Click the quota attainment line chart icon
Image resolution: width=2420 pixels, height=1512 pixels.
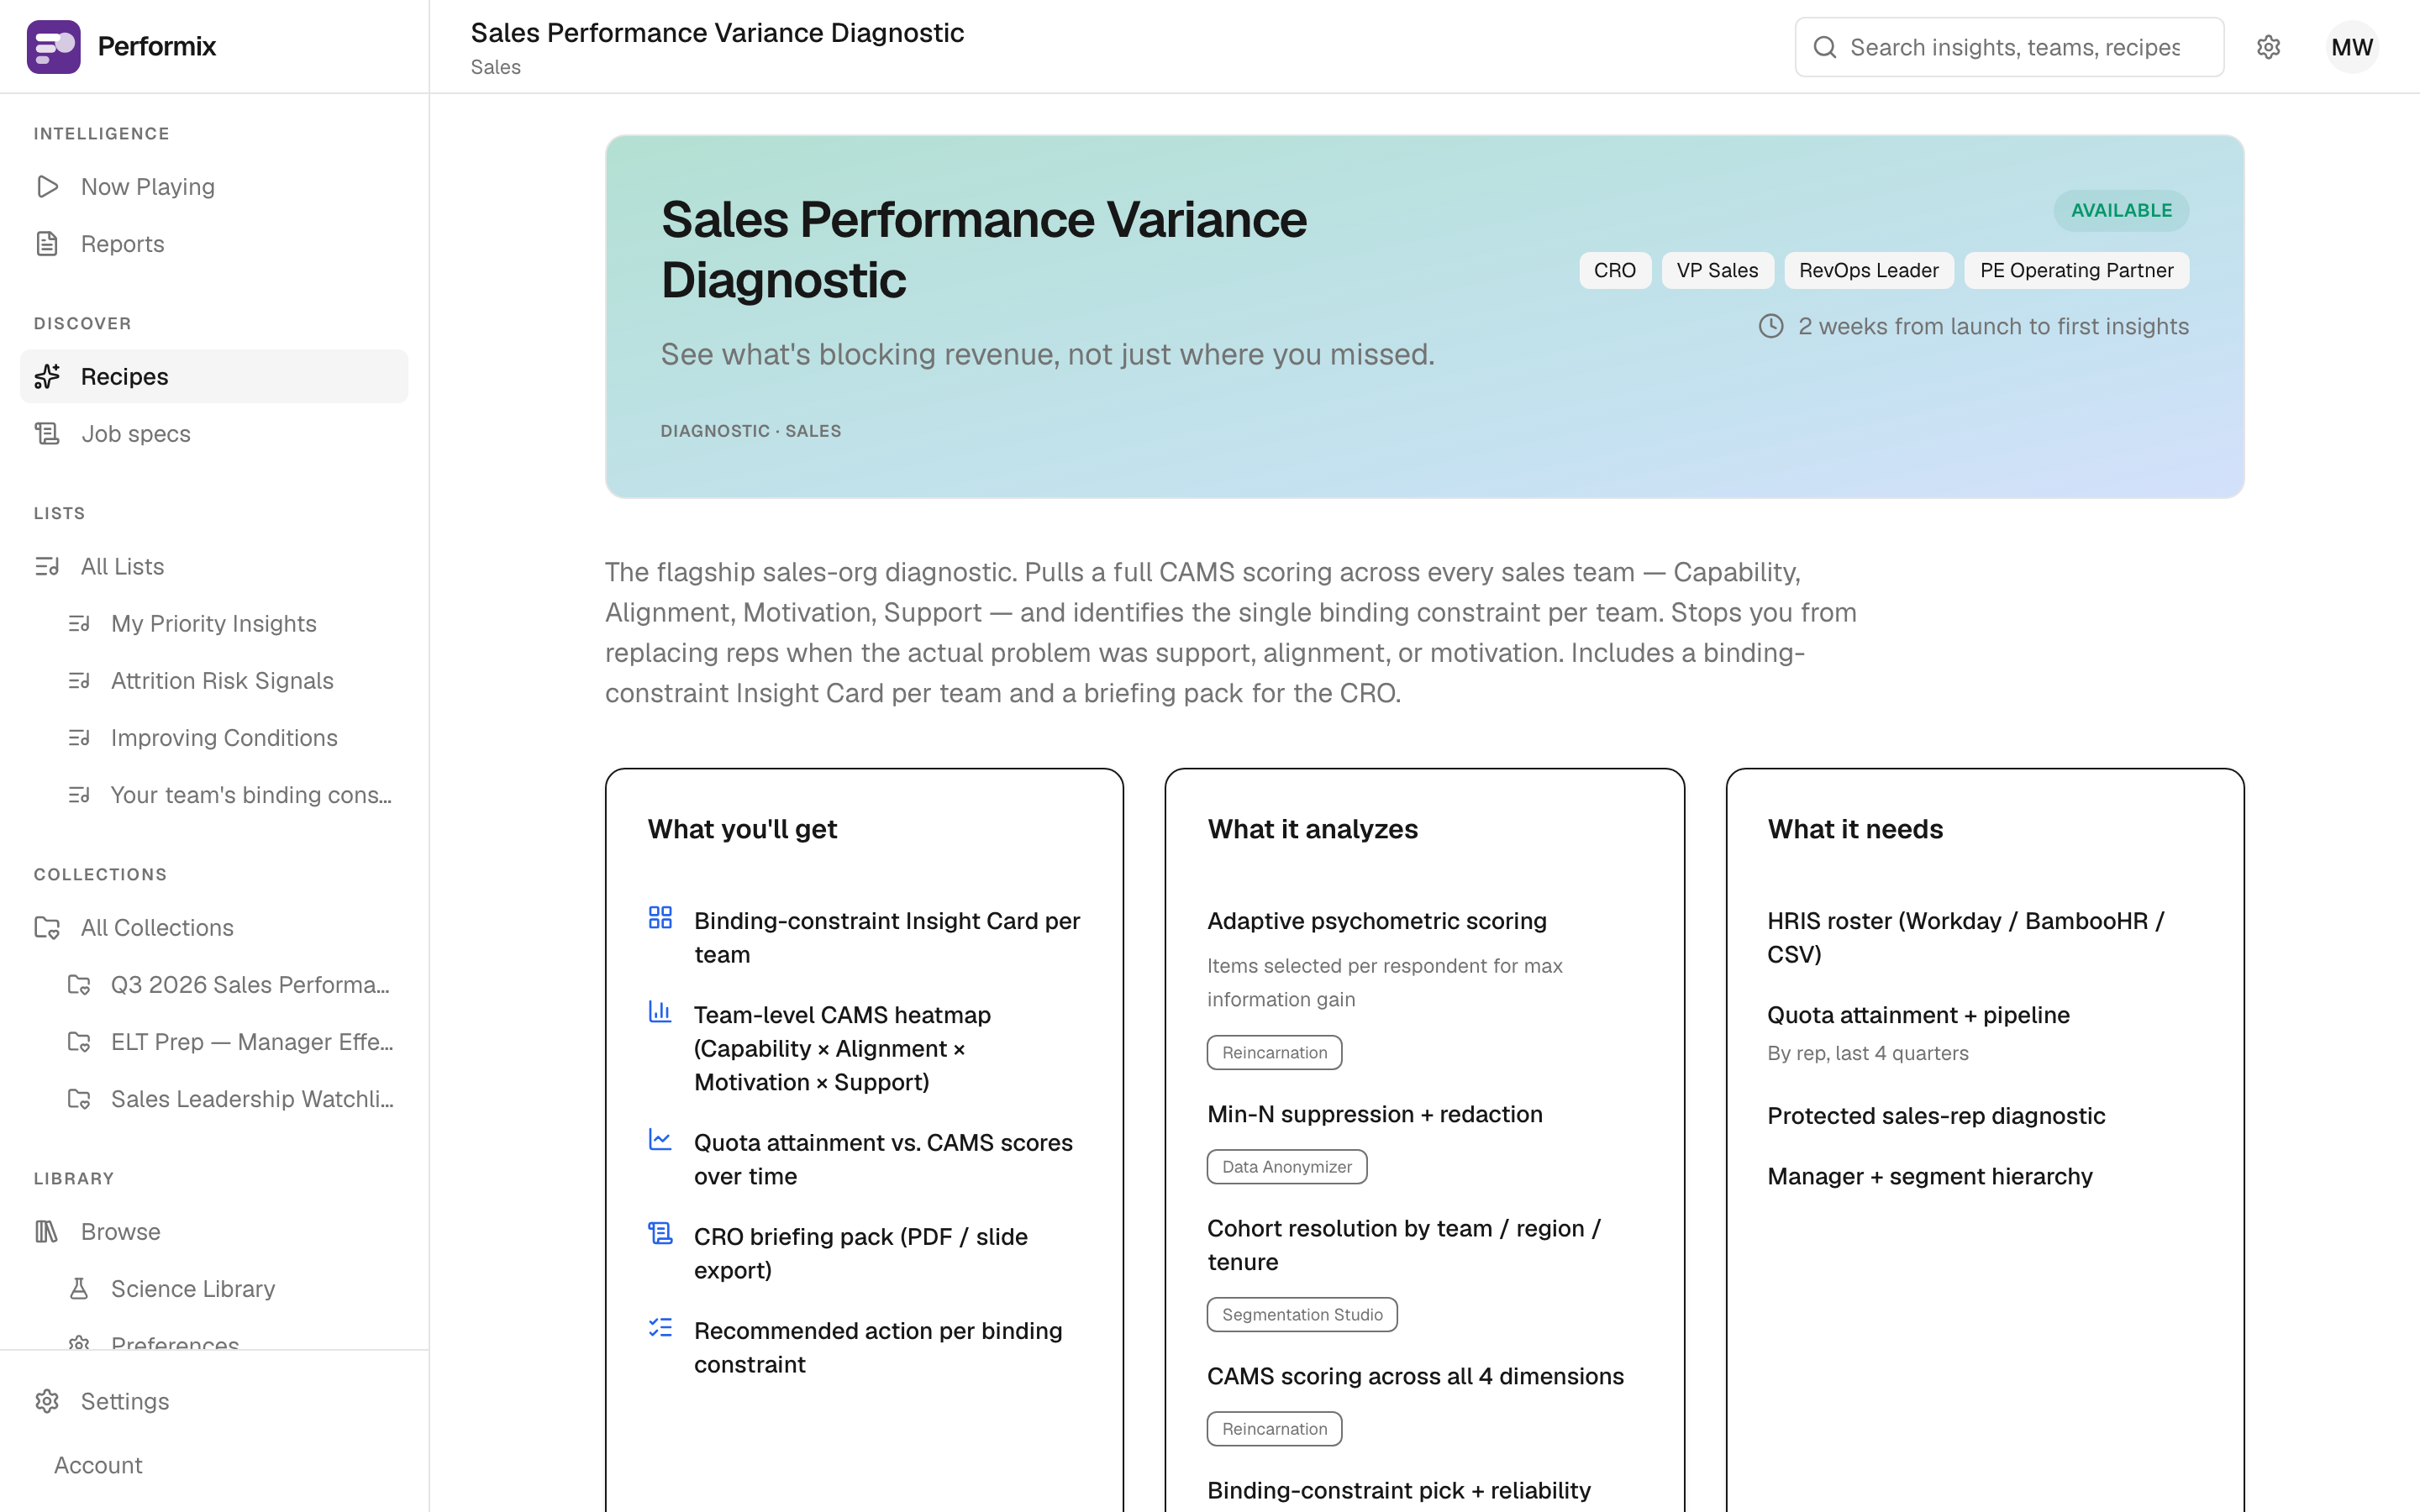coord(660,1139)
